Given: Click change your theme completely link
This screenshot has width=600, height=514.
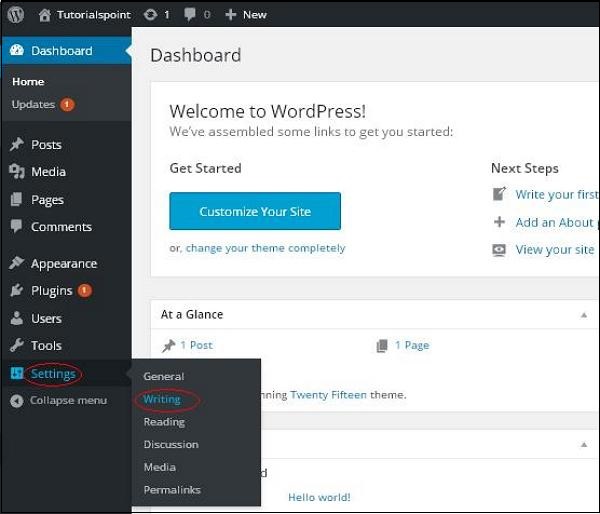Looking at the screenshot, I should pyautogui.click(x=265, y=248).
